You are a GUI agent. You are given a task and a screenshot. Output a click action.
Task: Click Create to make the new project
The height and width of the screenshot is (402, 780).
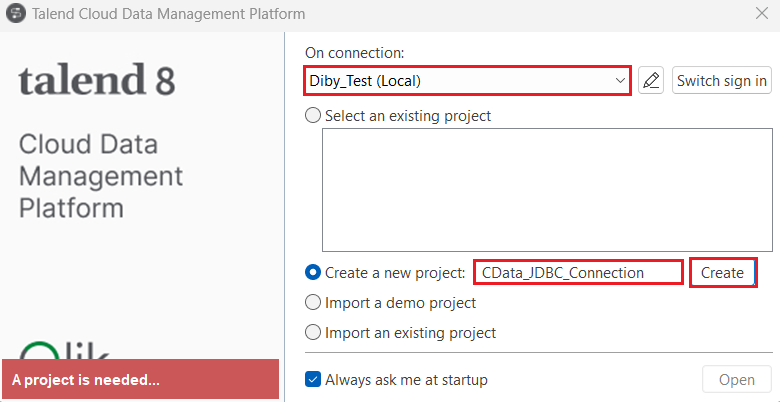tap(722, 272)
